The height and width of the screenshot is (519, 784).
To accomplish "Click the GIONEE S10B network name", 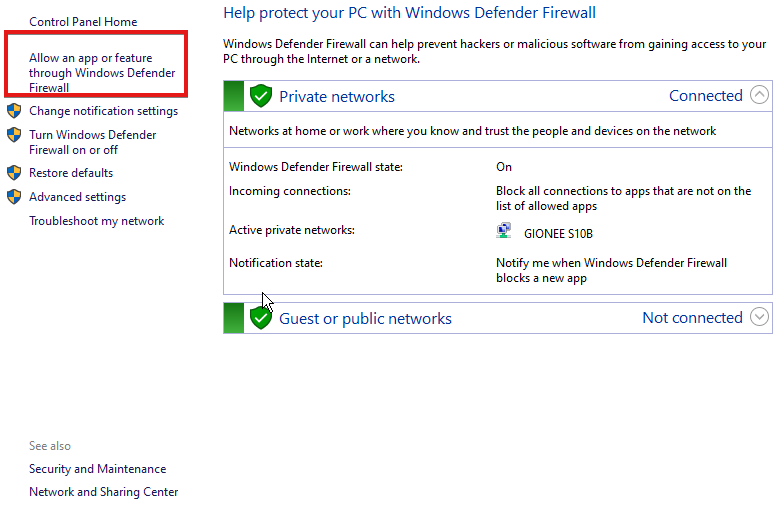I will pos(558,234).
